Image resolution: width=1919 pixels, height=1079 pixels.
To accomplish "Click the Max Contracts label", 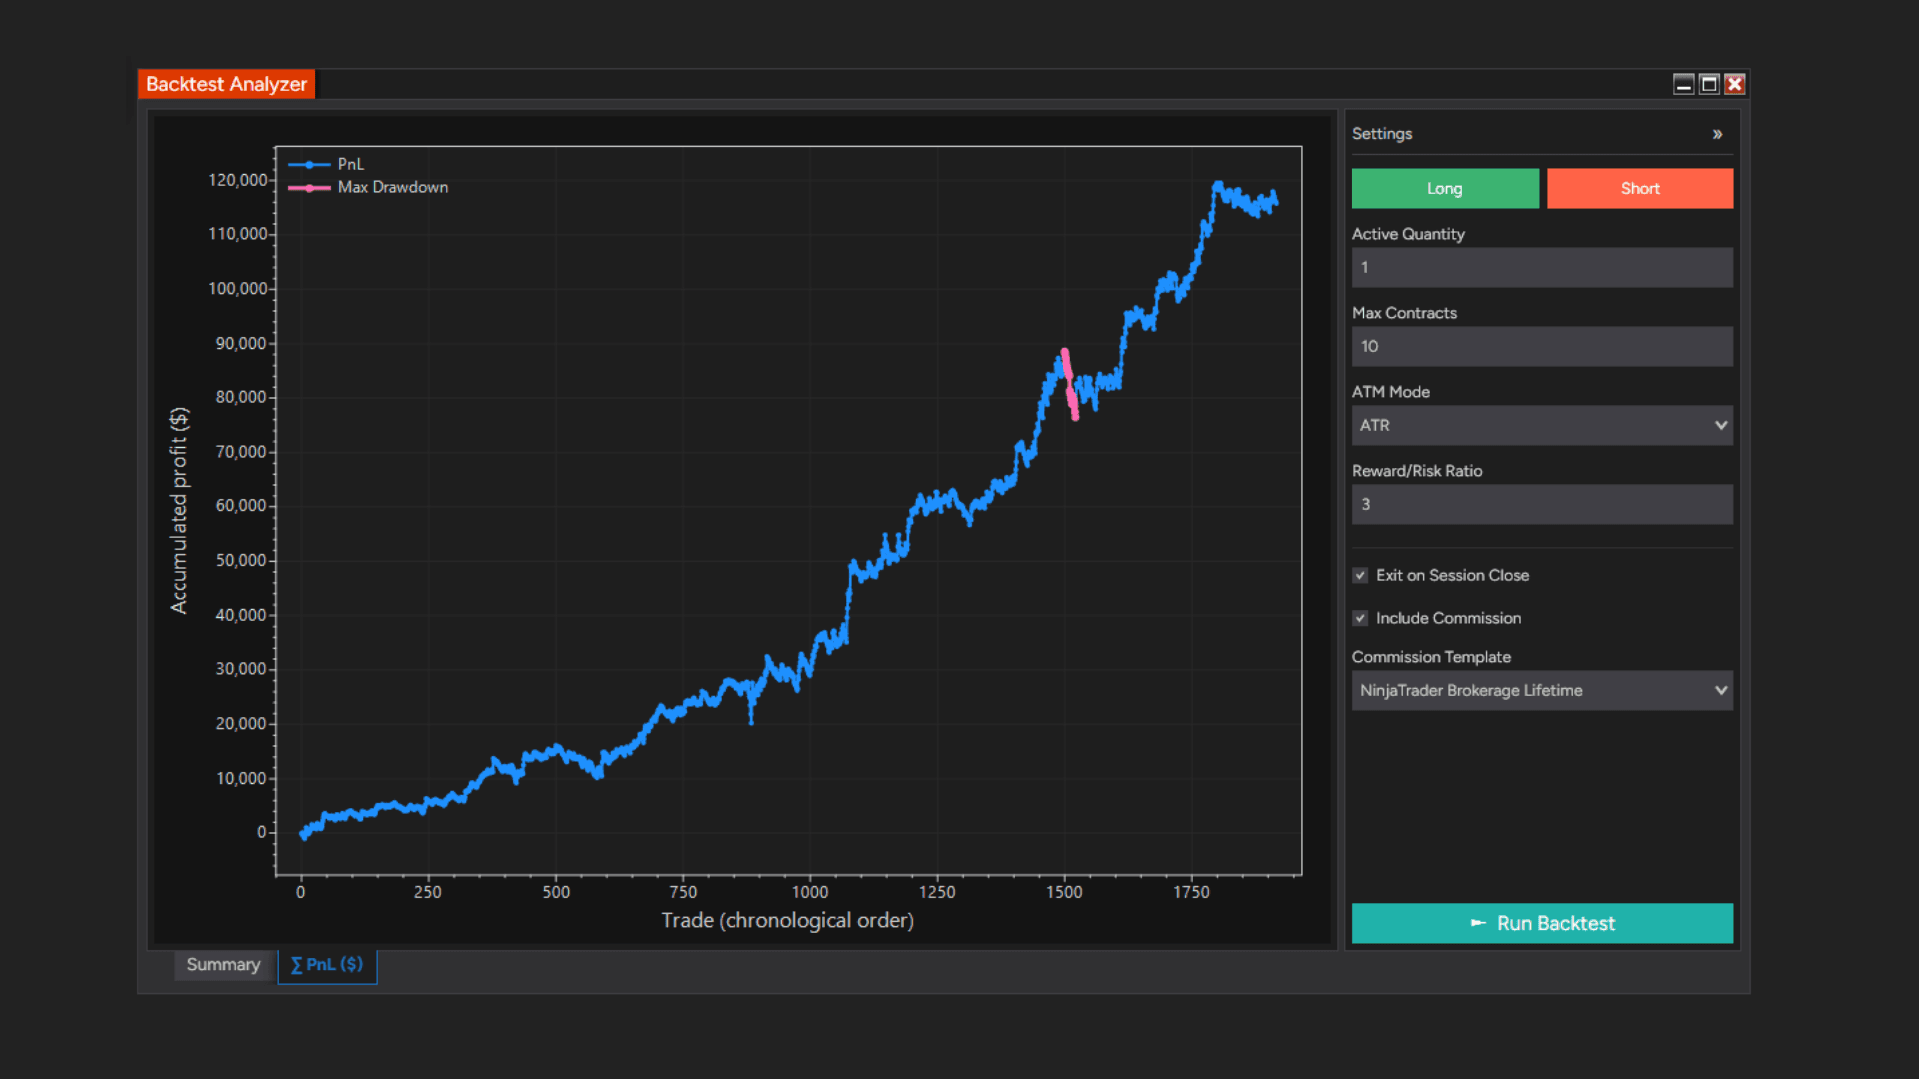I will (x=1404, y=313).
